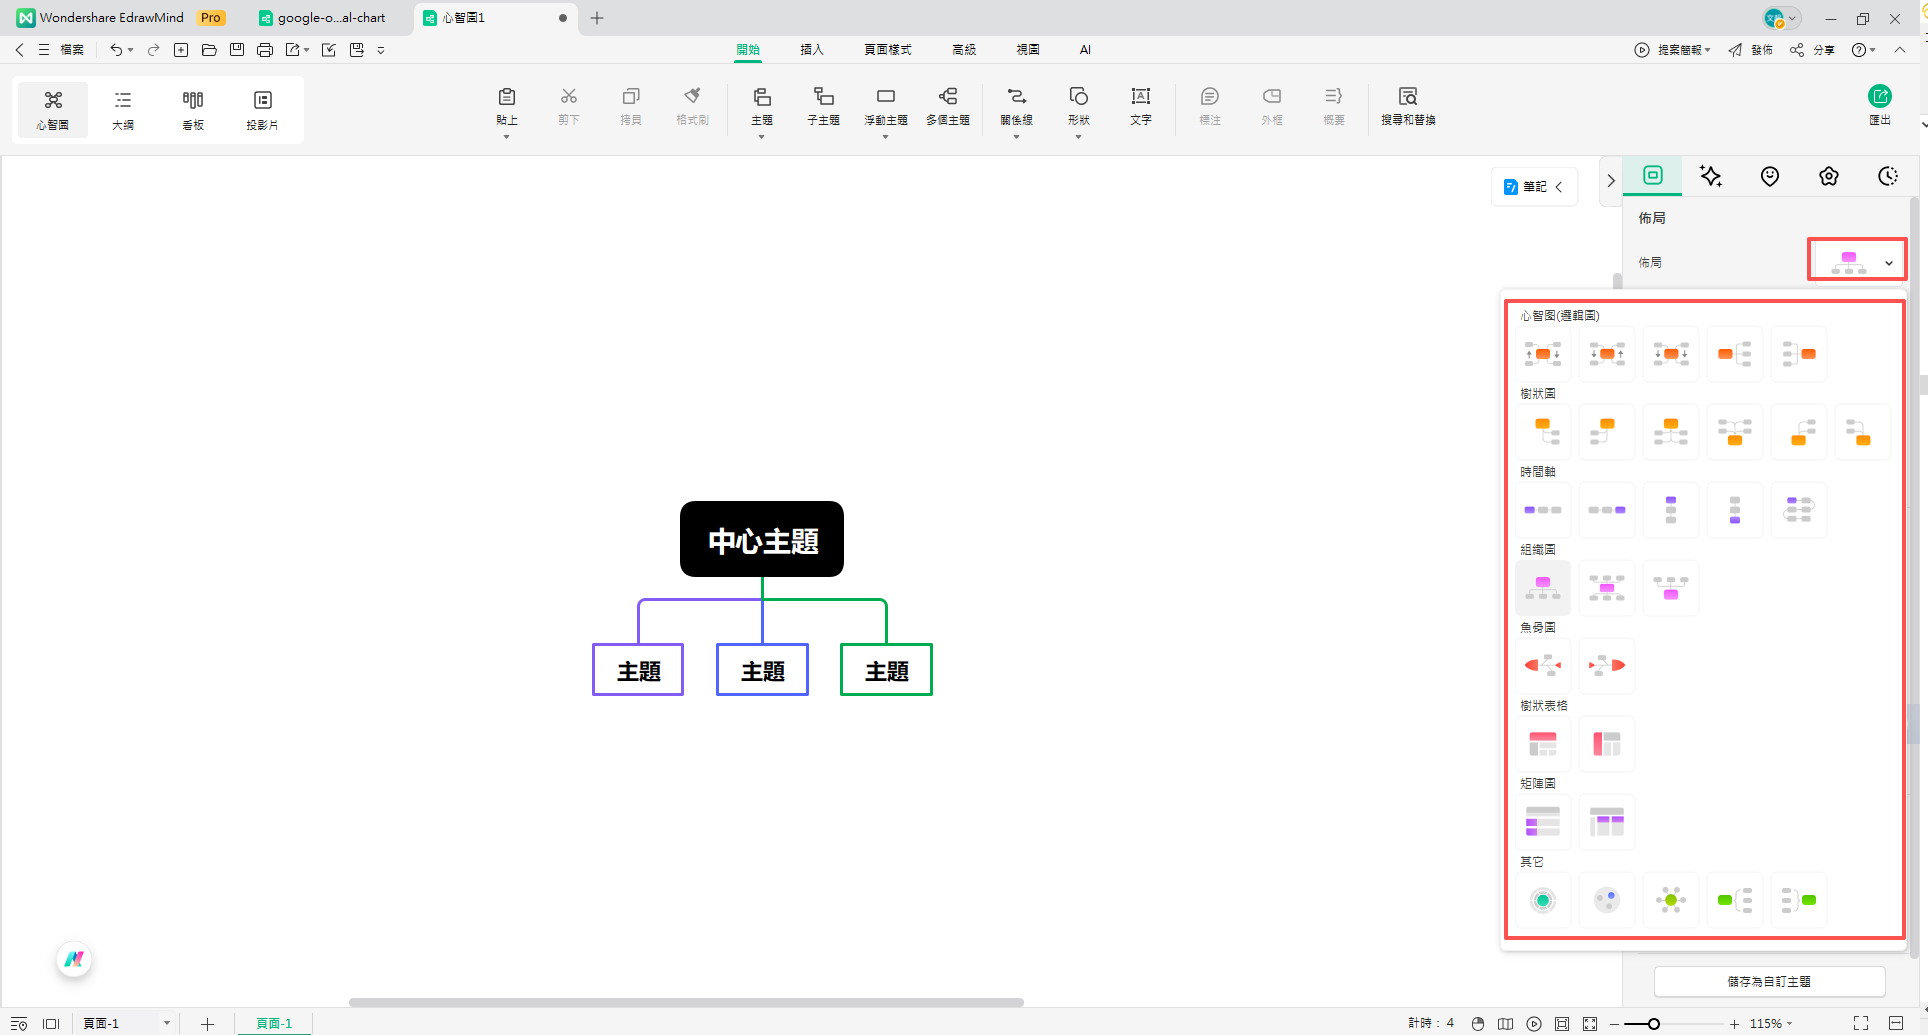The width and height of the screenshot is (1928, 1035).
Task: Click the green 匯出 export icon
Action: (x=1879, y=97)
